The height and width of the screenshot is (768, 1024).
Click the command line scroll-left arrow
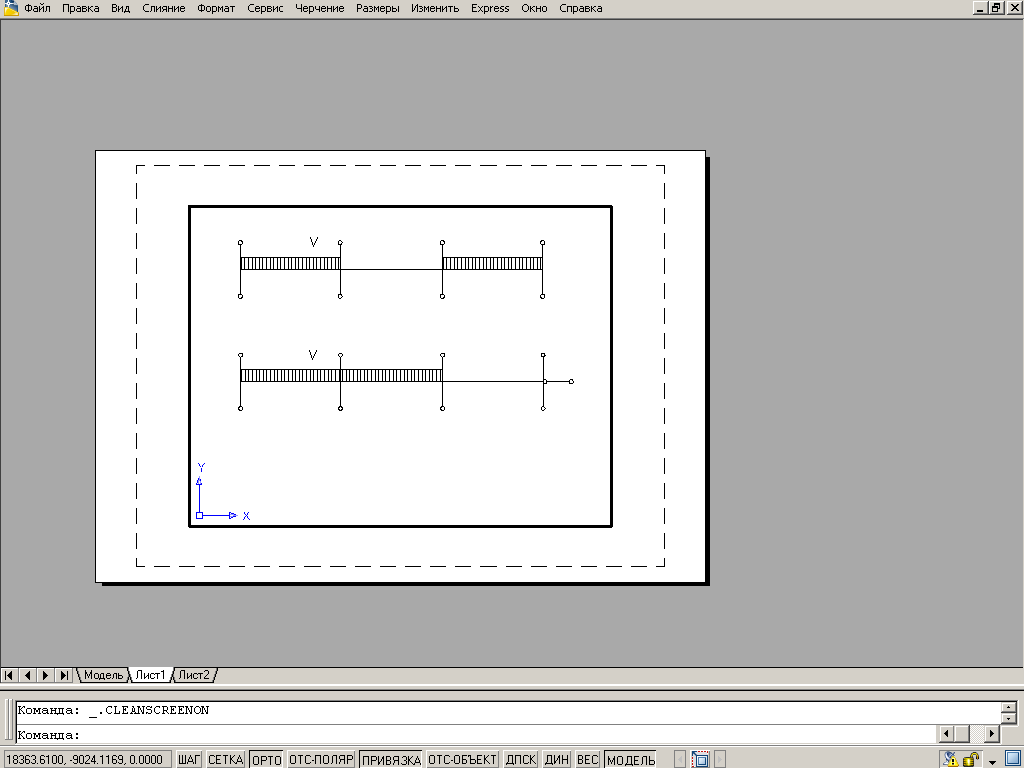pyautogui.click(x=946, y=734)
